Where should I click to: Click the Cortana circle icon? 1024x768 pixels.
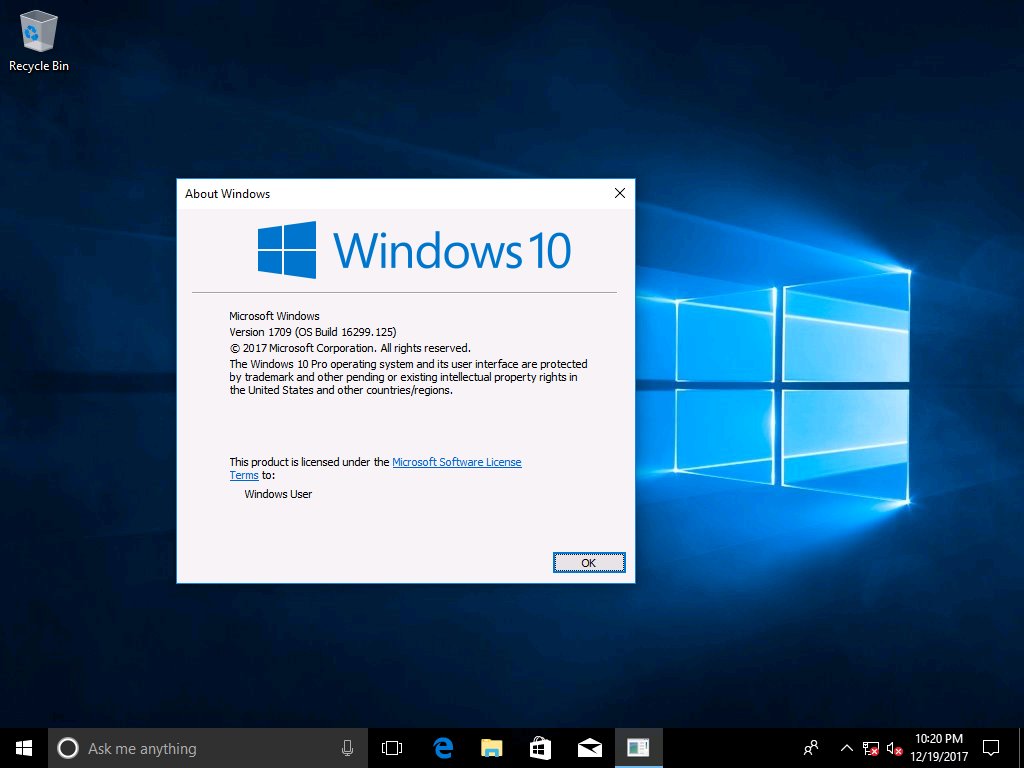coord(68,748)
